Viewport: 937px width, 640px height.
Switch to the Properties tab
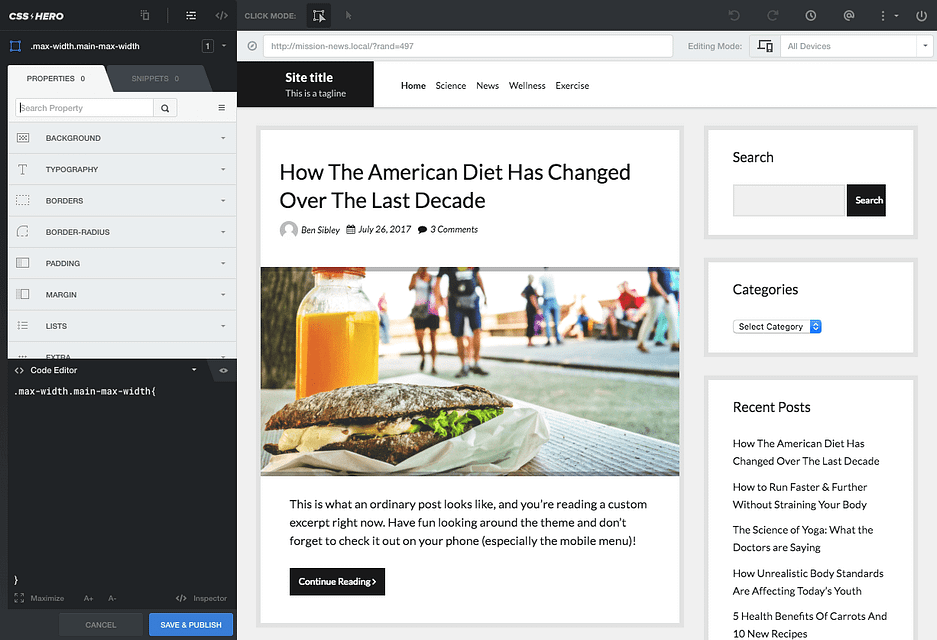click(56, 78)
